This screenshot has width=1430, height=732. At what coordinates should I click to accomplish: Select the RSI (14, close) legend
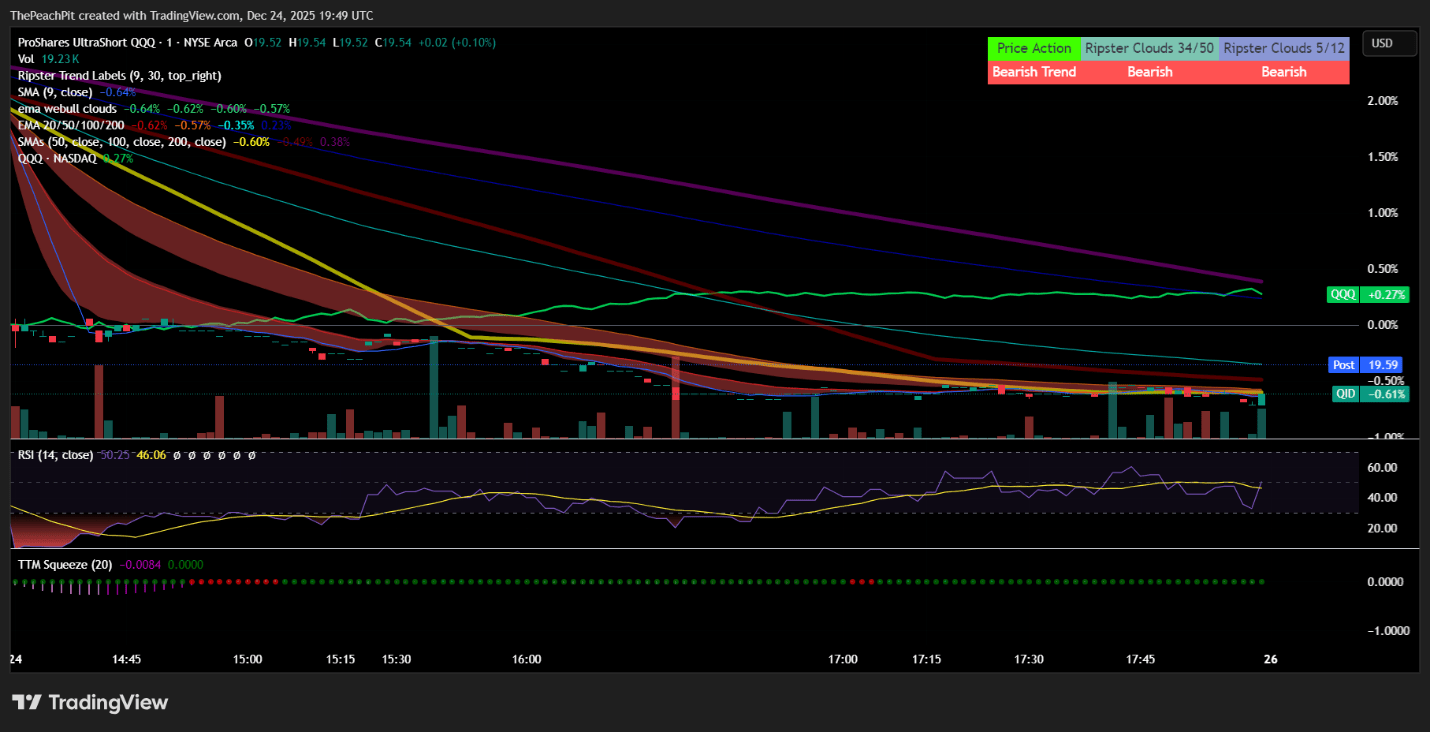click(x=55, y=455)
